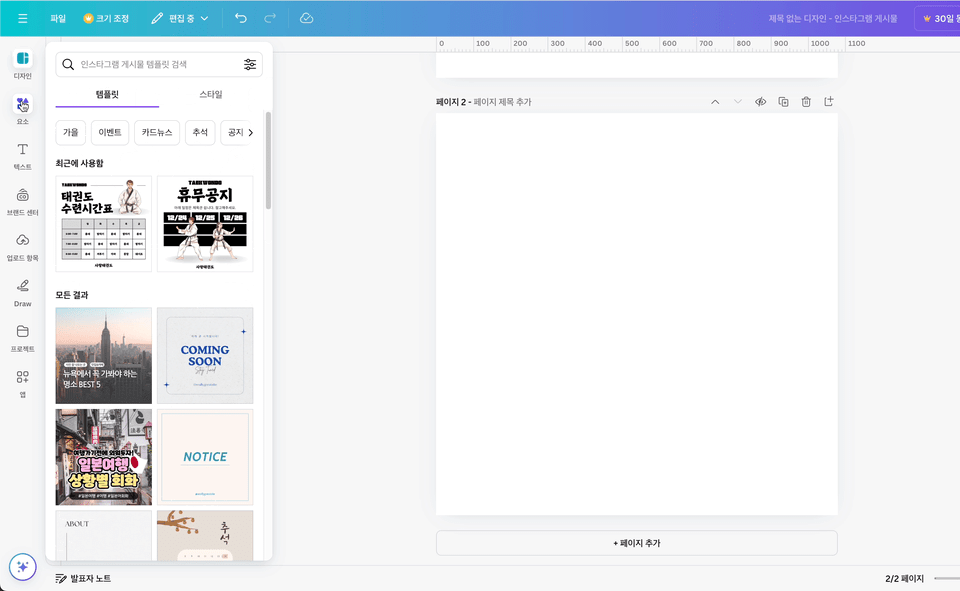Select the 이벤트 category chip
Screen dimensions: 960x591
pyautogui.click(x=110, y=132)
